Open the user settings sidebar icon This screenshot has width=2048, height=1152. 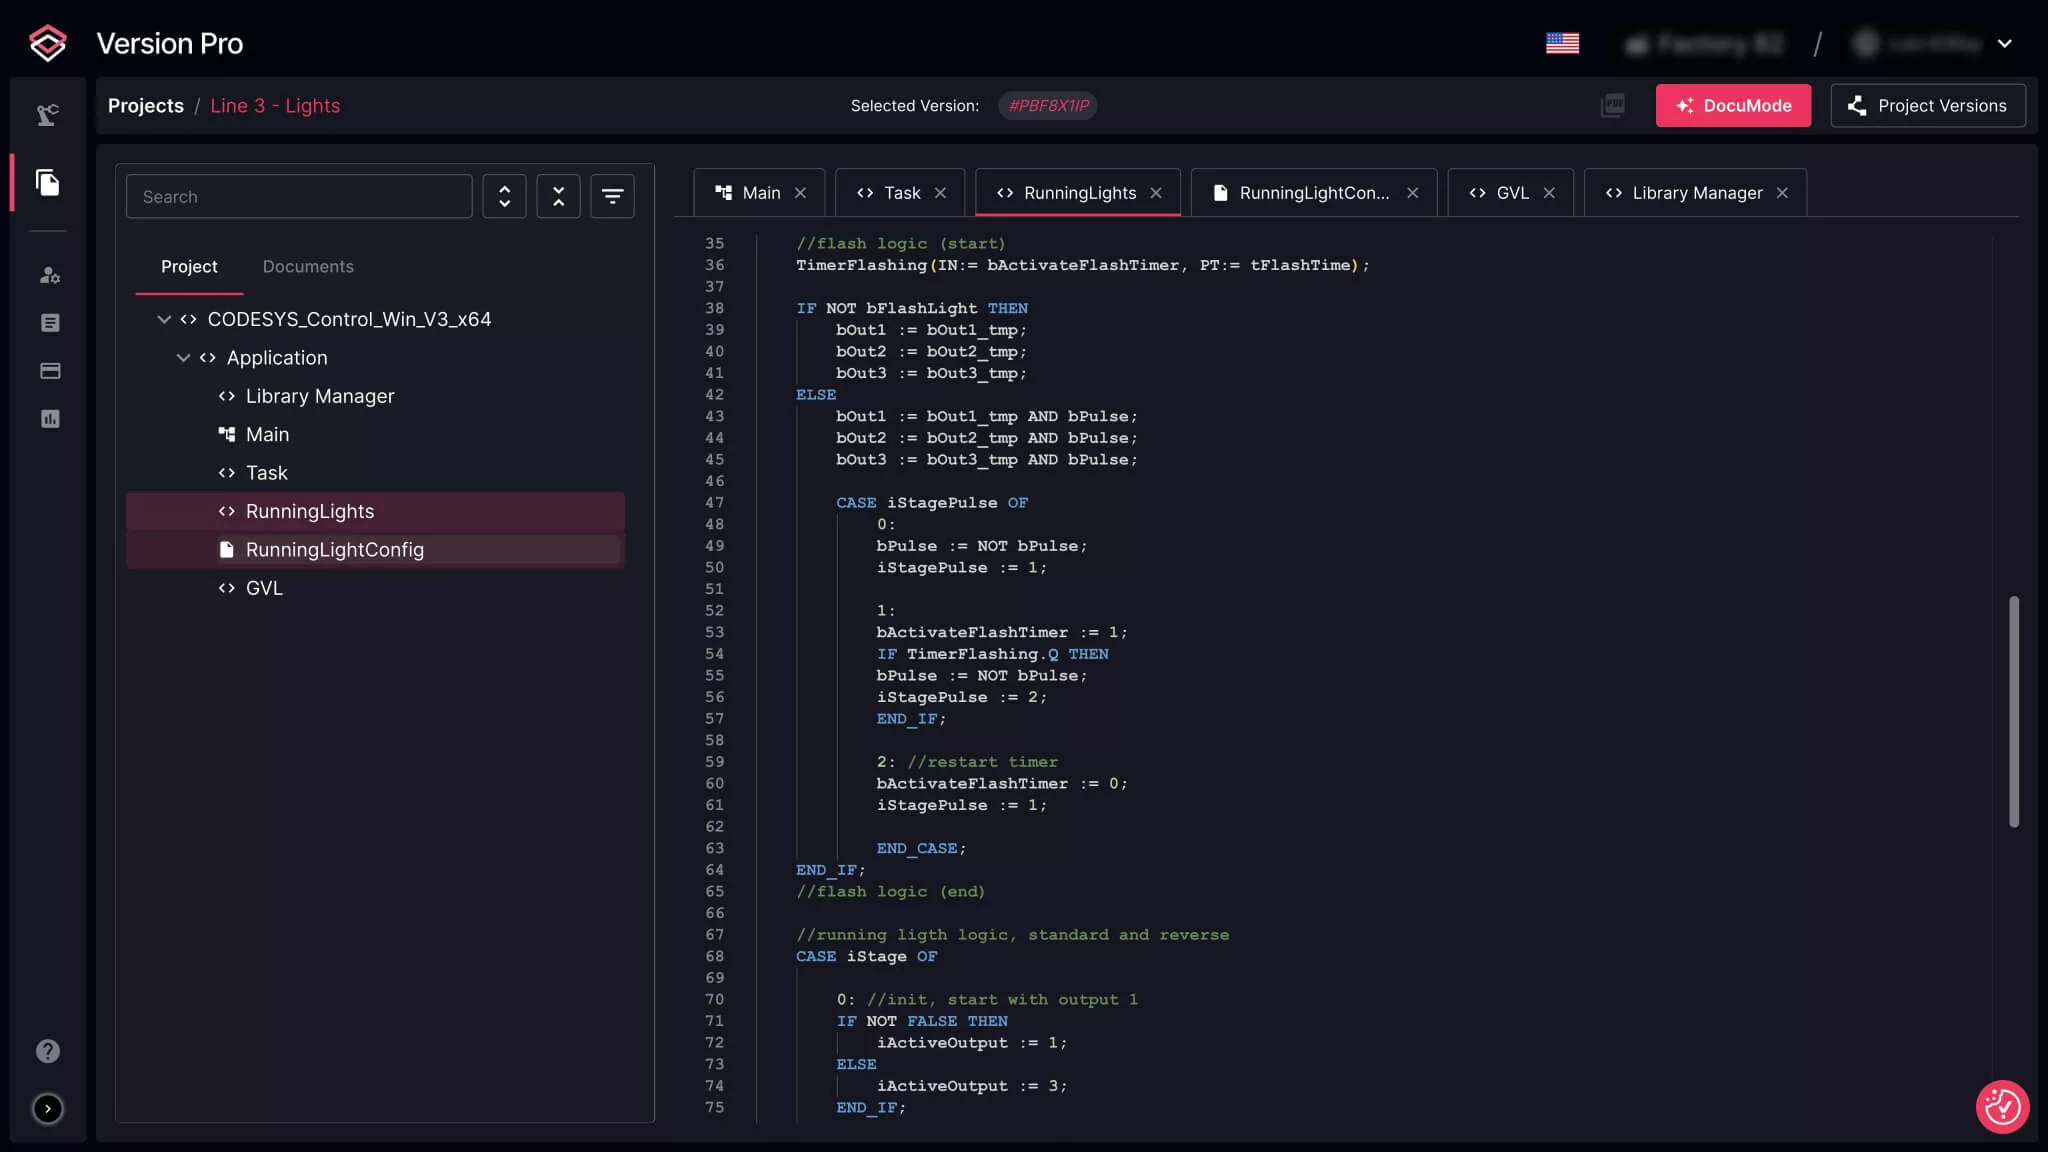pos(49,275)
